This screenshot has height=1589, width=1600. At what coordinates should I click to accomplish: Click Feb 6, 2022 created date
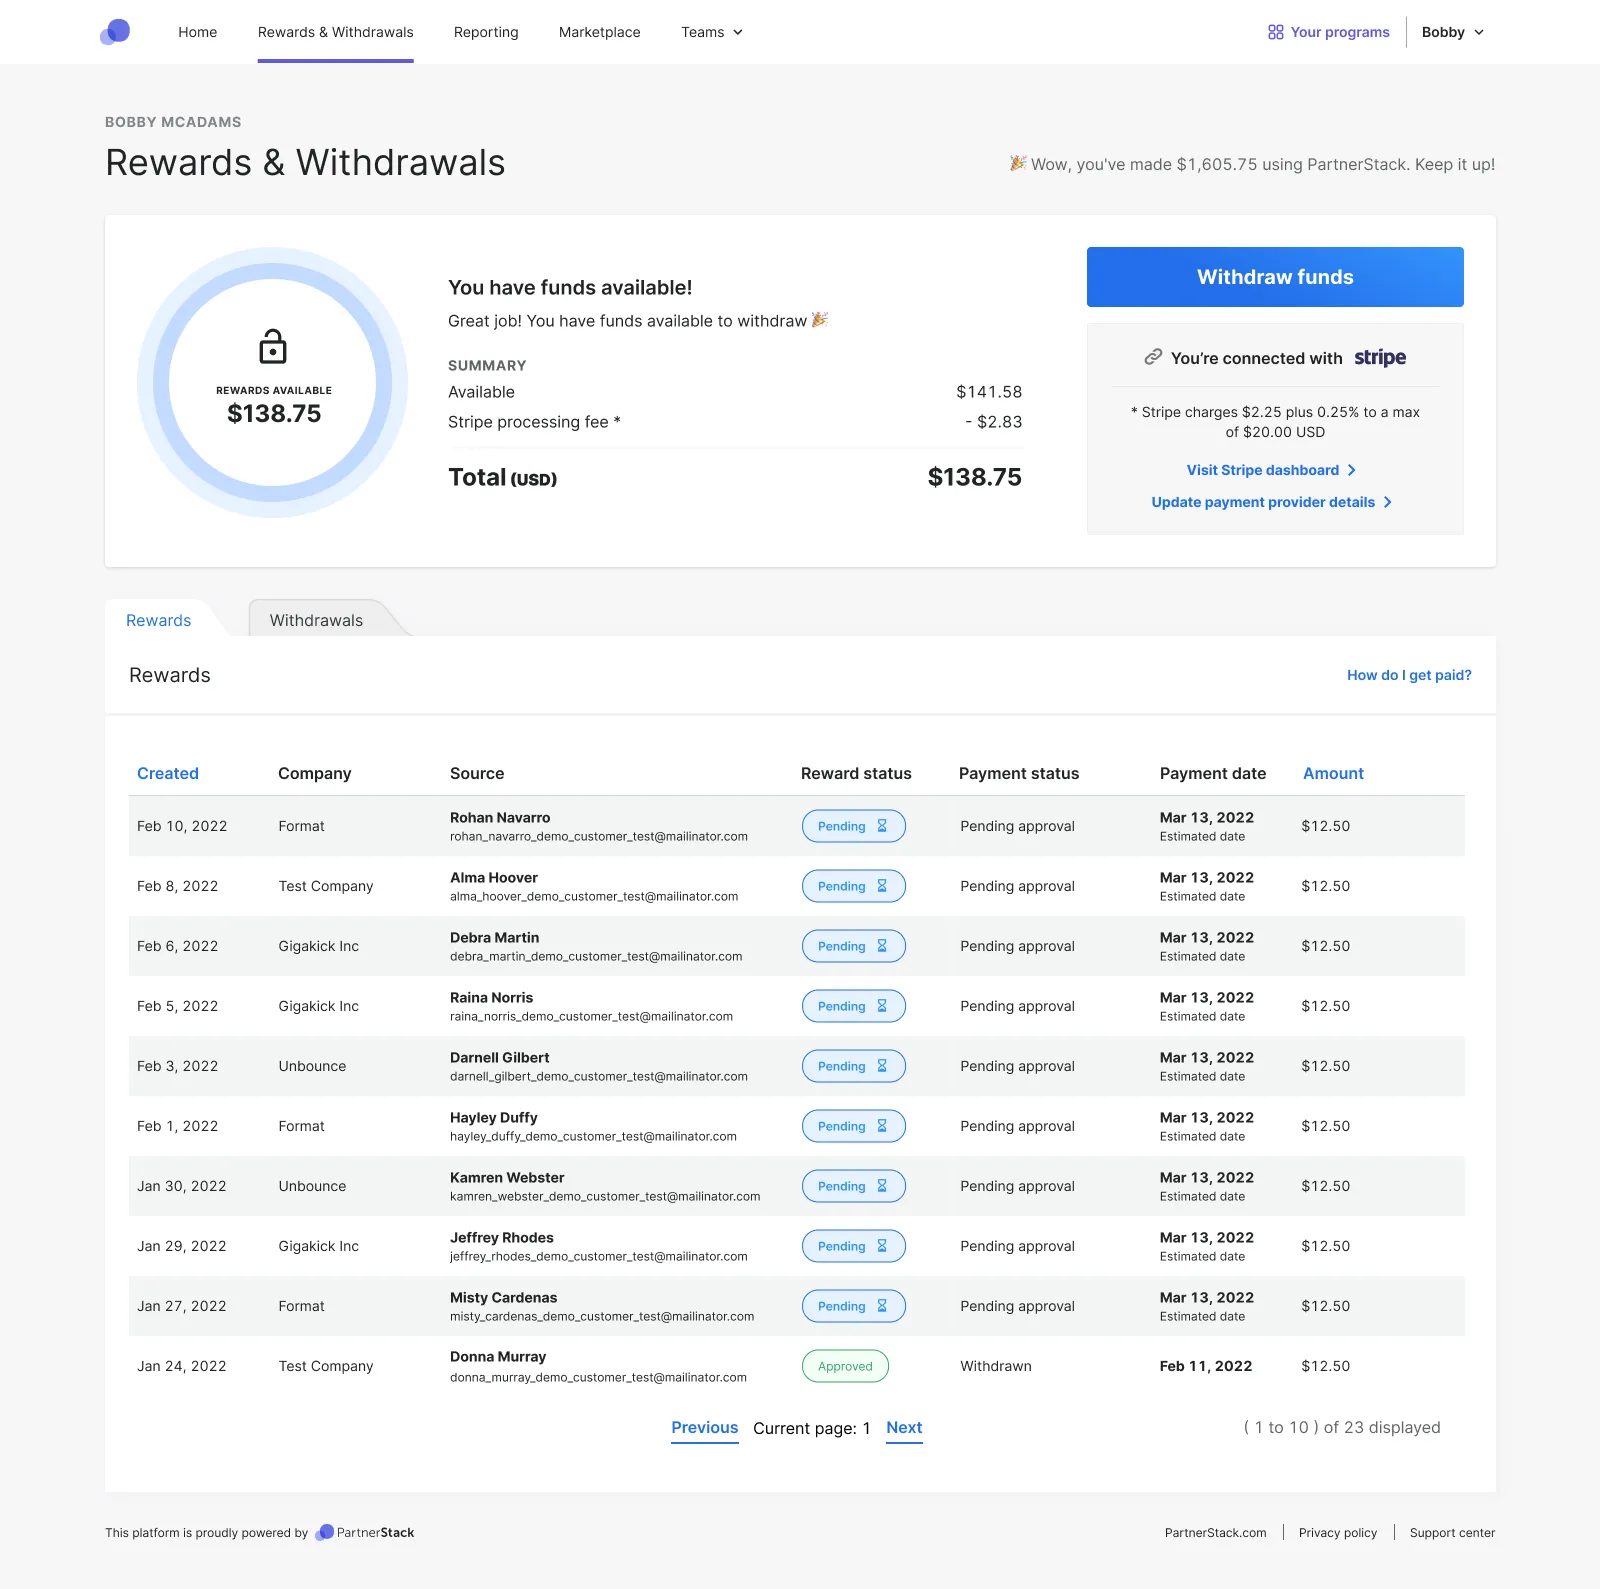tap(178, 946)
